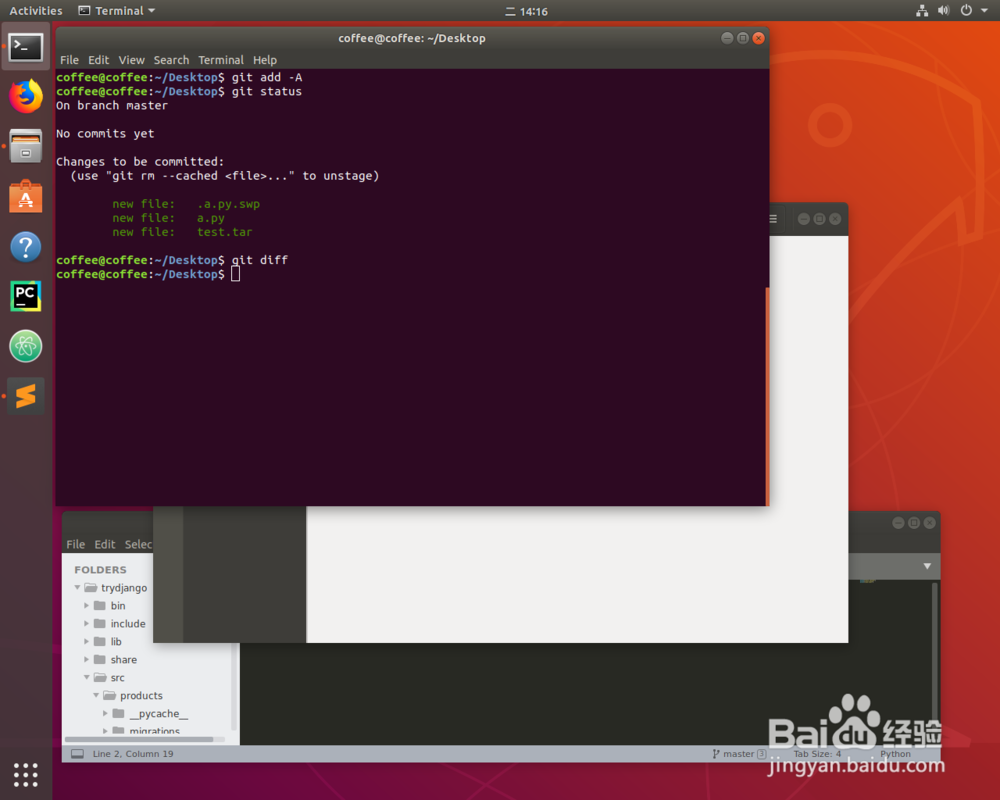Open the terminal Terminal menu
The width and height of the screenshot is (1000, 800).
pyautogui.click(x=221, y=60)
